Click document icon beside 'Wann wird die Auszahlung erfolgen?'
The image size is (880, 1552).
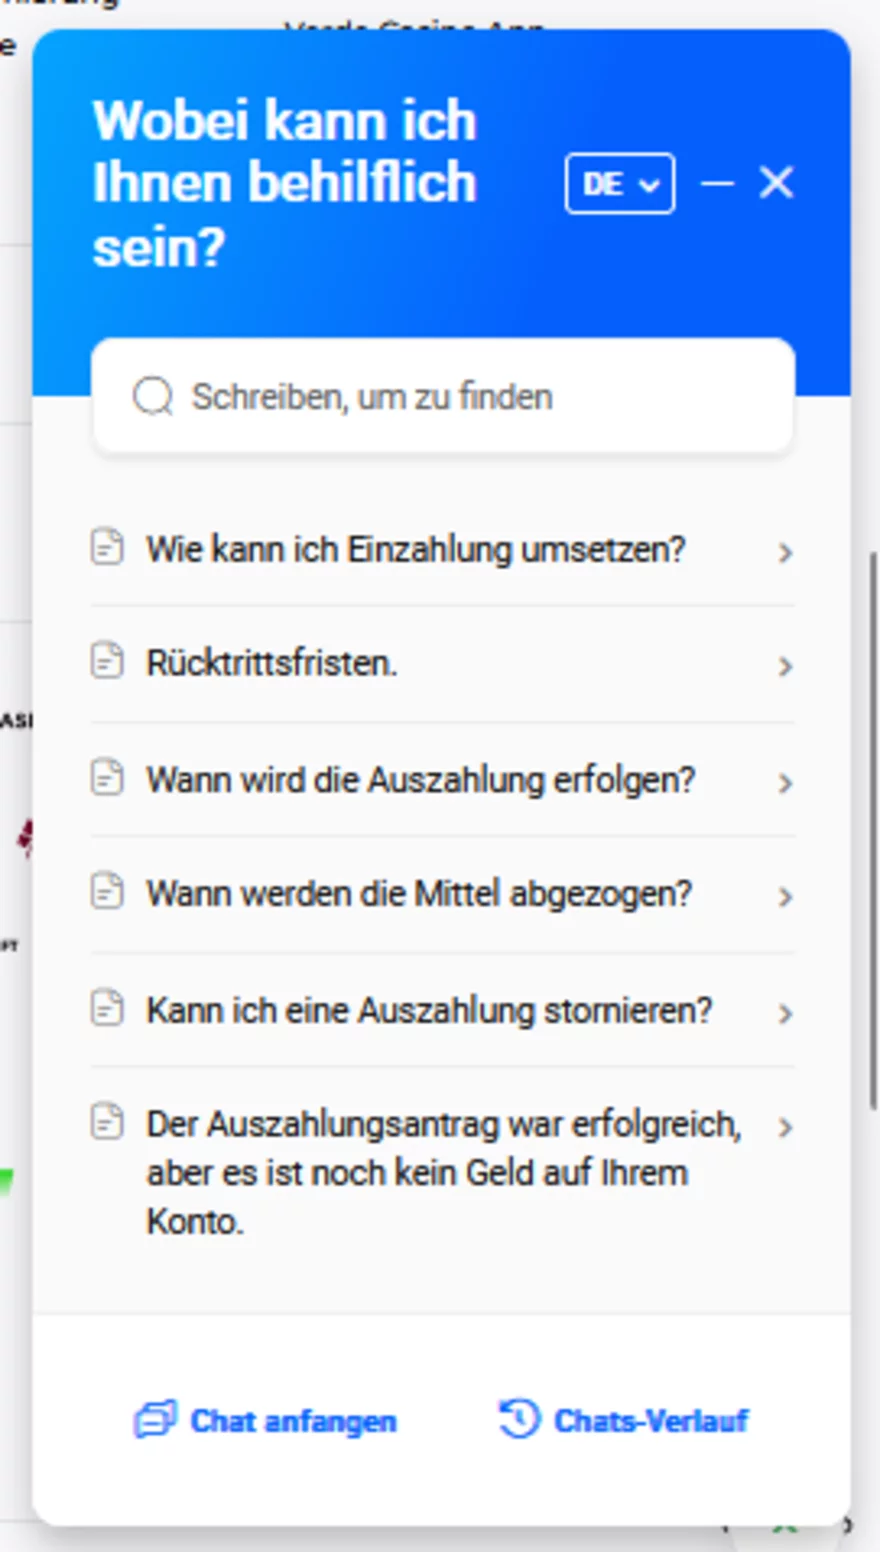107,777
